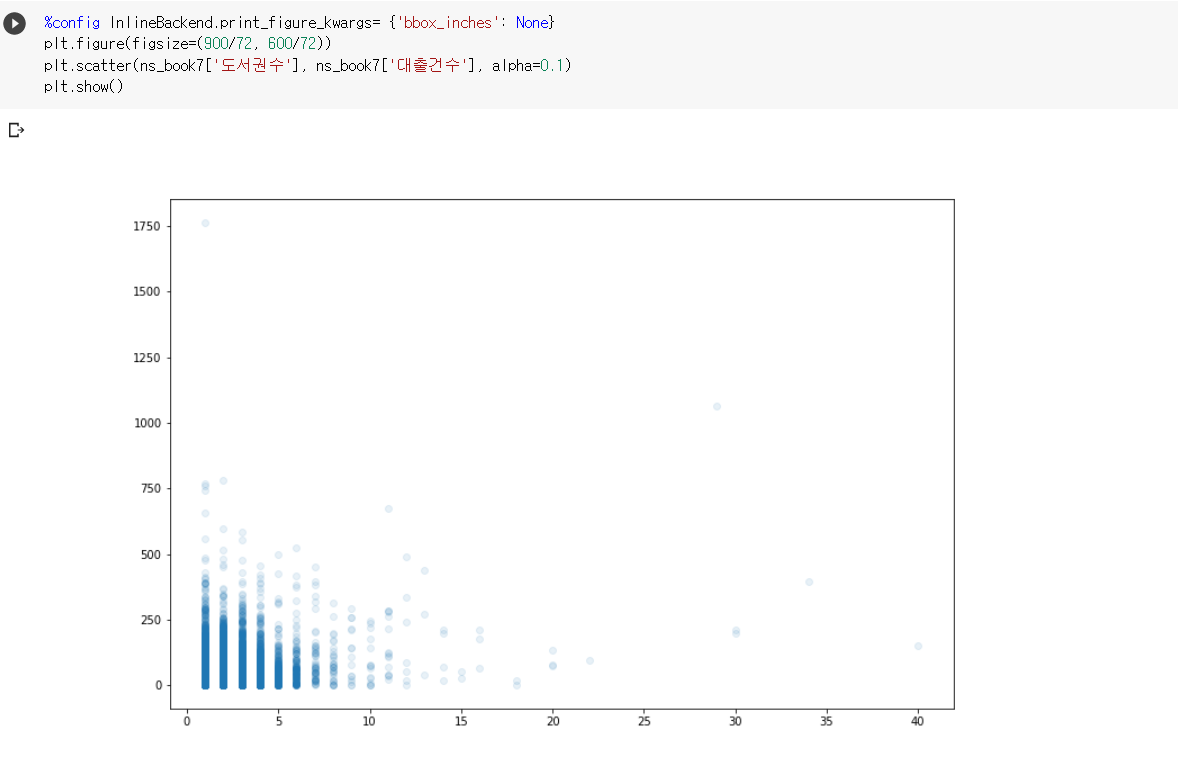The width and height of the screenshot is (1178, 761).
Task: Click the x-axis label 20
Action: (553, 721)
